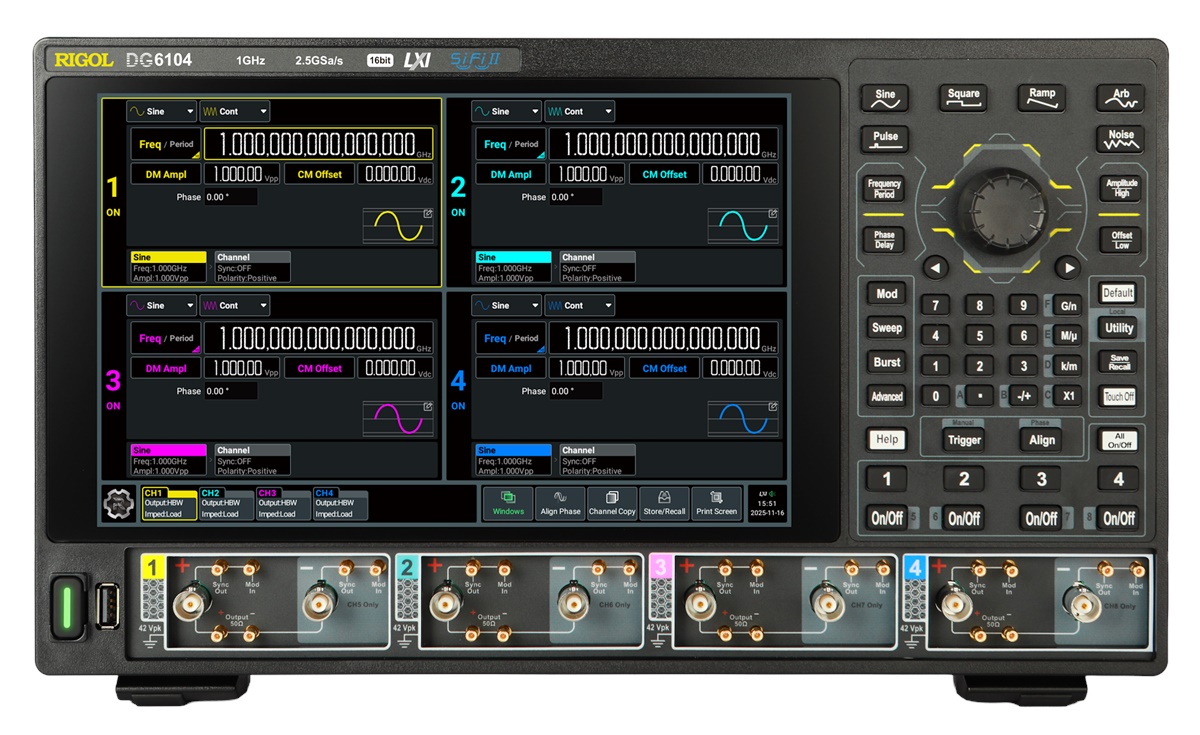Image resolution: width=1200 pixels, height=735 pixels.
Task: Open the Store/Recall icon on screen
Action: [x=664, y=503]
